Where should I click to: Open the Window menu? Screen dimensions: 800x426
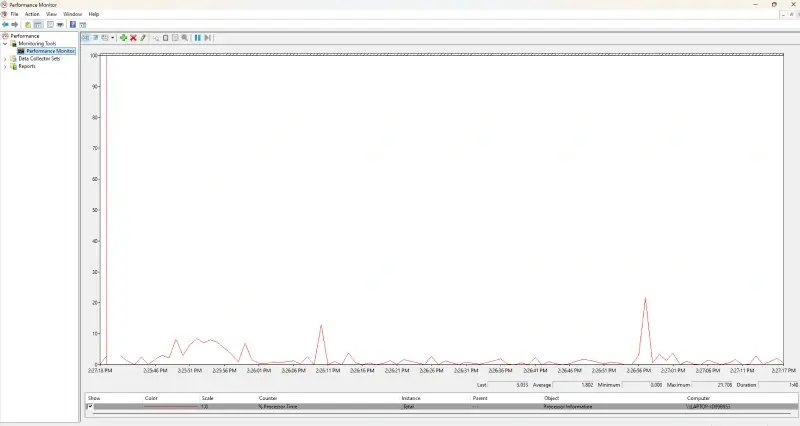coord(72,14)
